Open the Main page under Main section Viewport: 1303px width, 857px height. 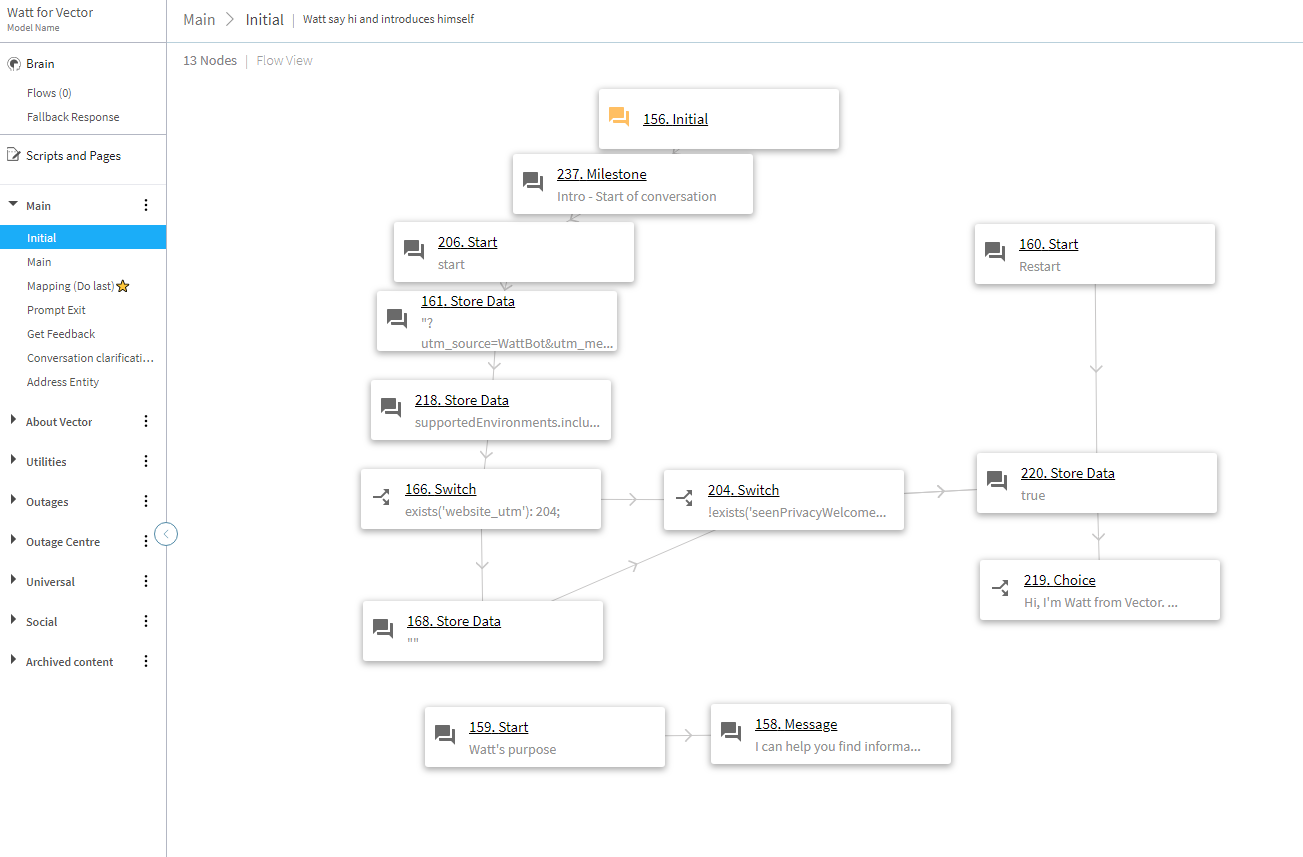click(39, 262)
